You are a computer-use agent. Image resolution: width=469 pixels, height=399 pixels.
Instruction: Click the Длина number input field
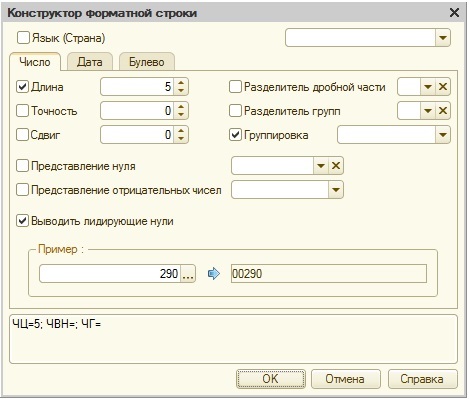click(x=137, y=87)
